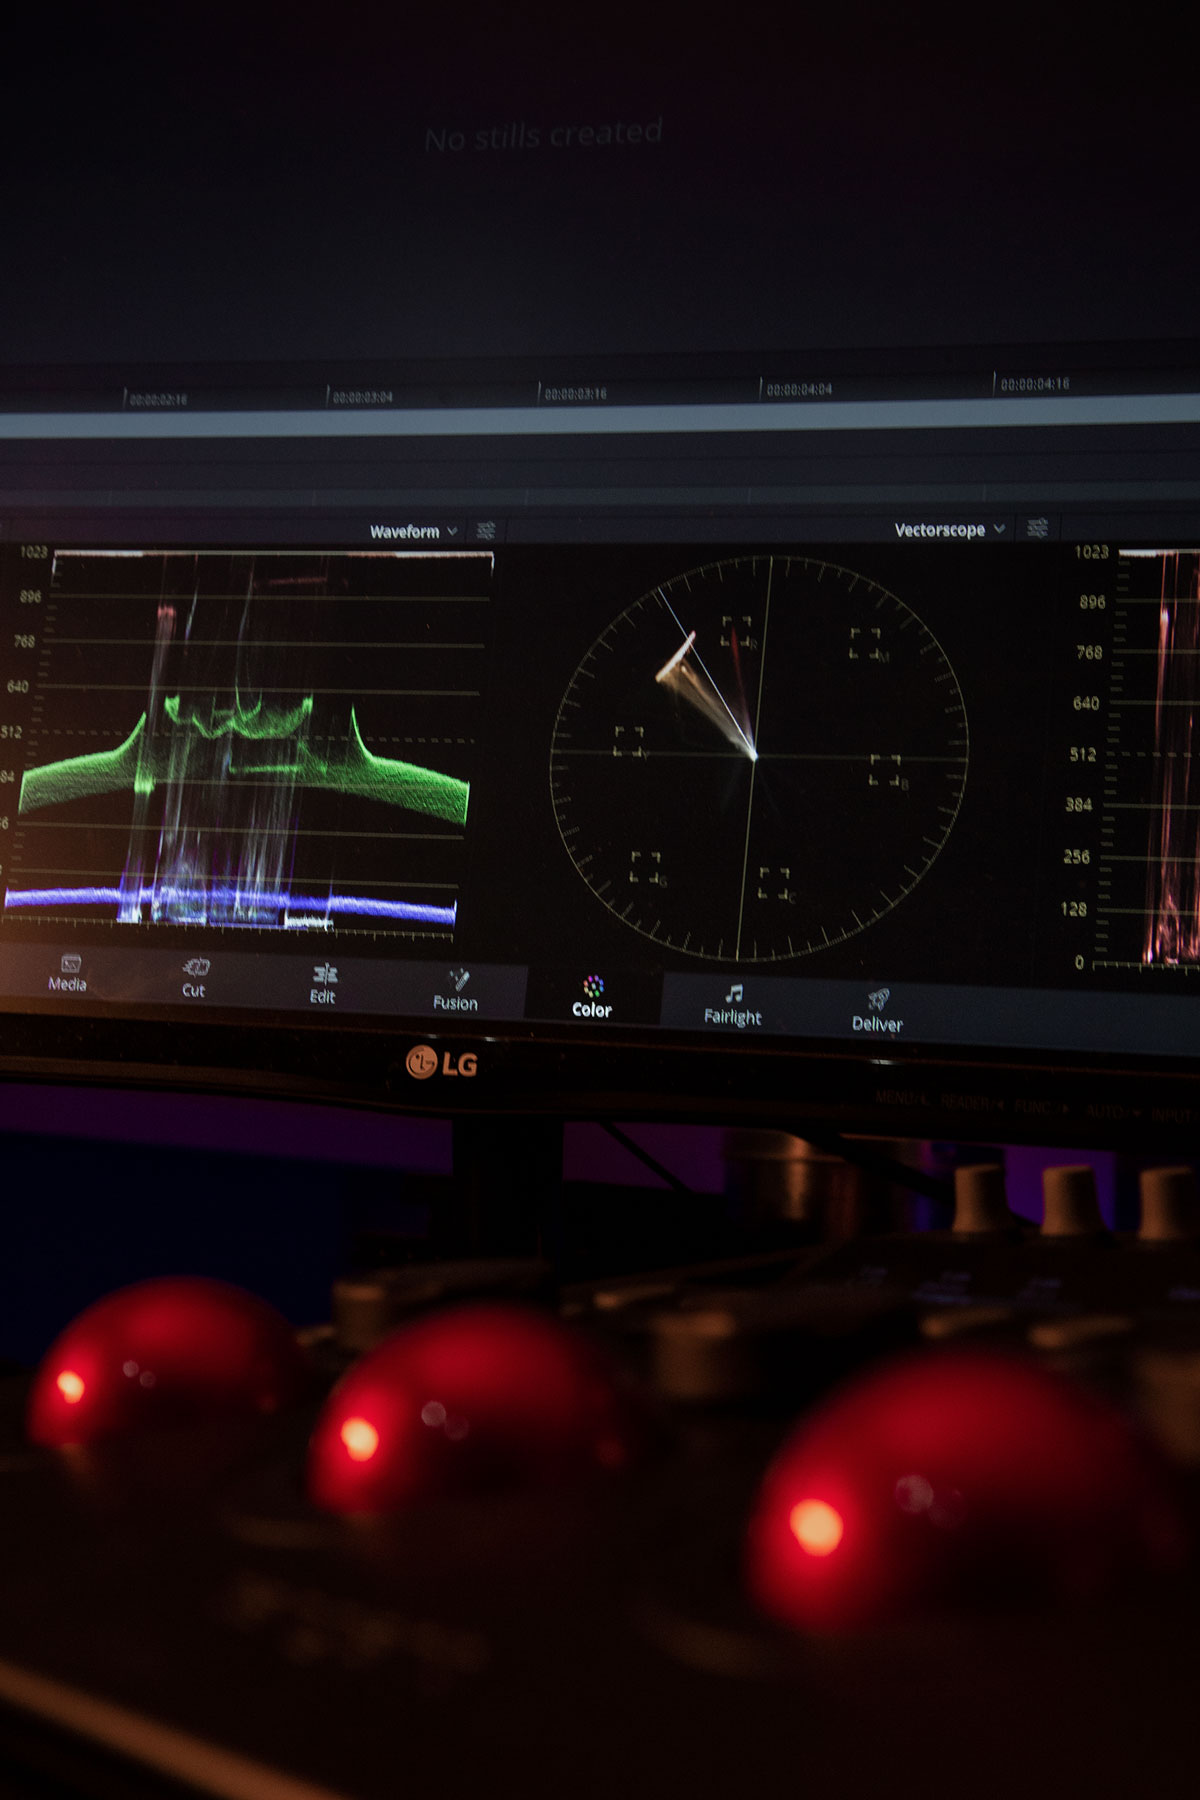Click timeline ruler mark 00:00:02:16
Screen dimensions: 1200x1800
click(158, 399)
